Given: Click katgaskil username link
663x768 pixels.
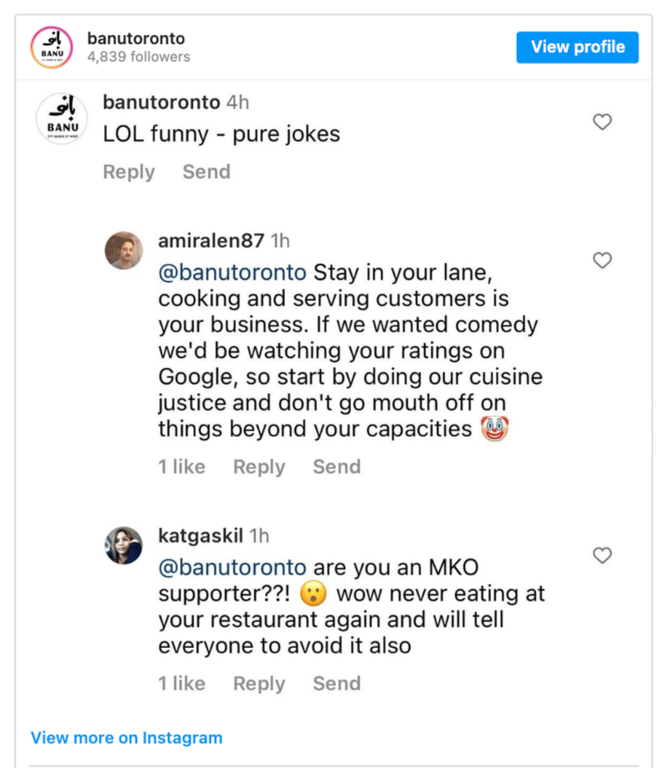Looking at the screenshot, I should point(200,536).
